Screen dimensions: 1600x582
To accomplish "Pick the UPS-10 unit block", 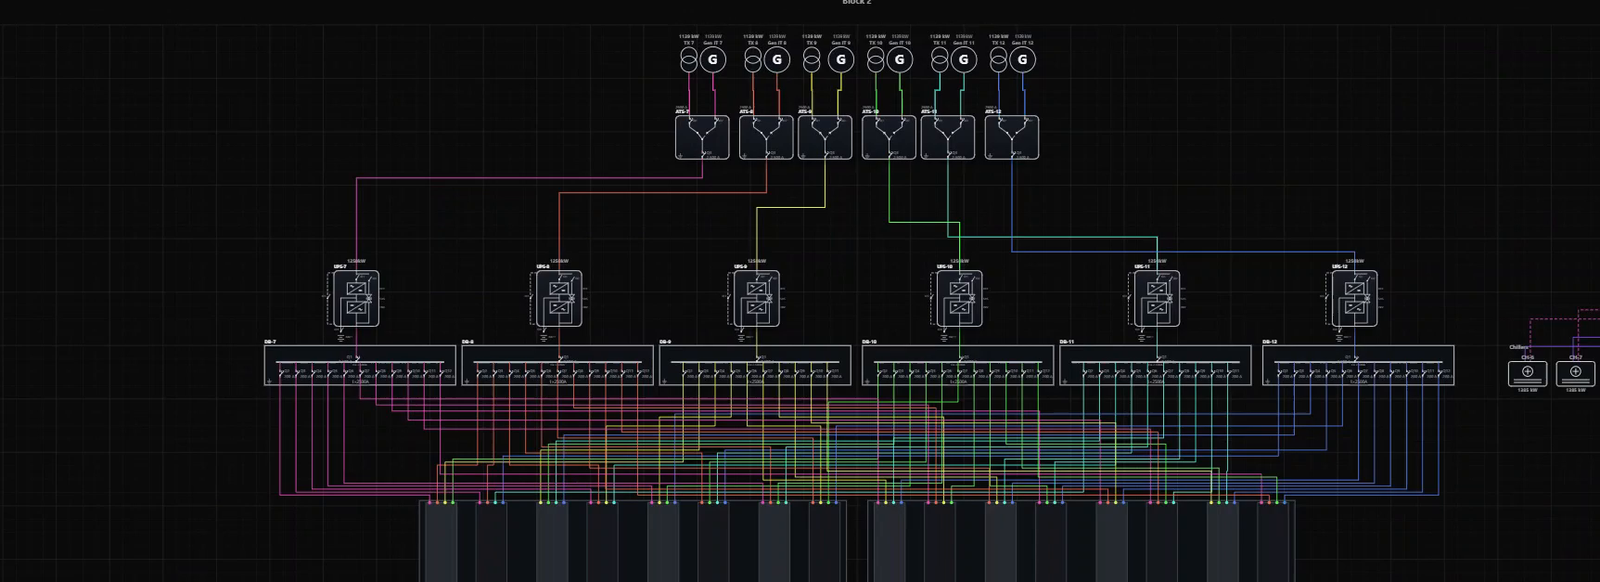I will 959,298.
